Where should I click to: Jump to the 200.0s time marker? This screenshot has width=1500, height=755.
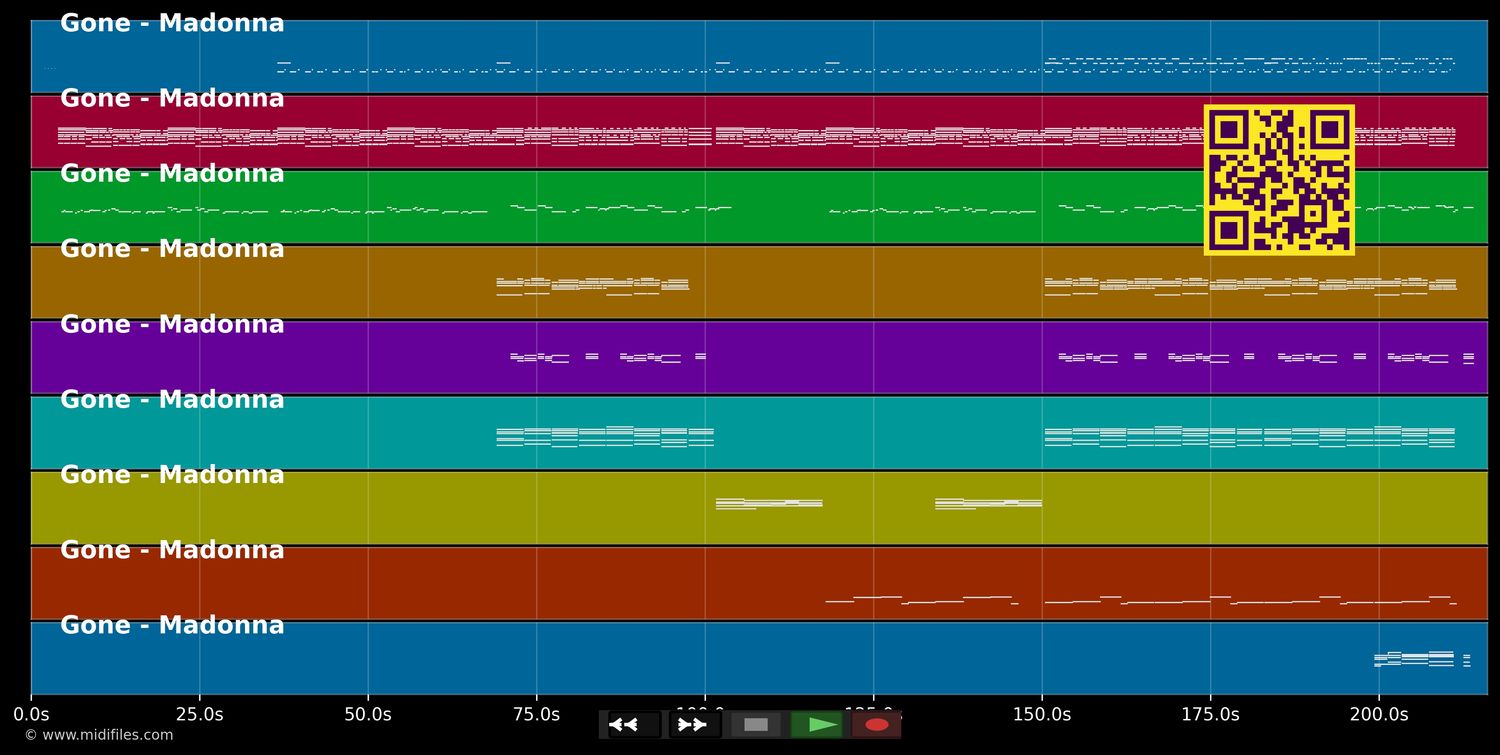point(1379,715)
